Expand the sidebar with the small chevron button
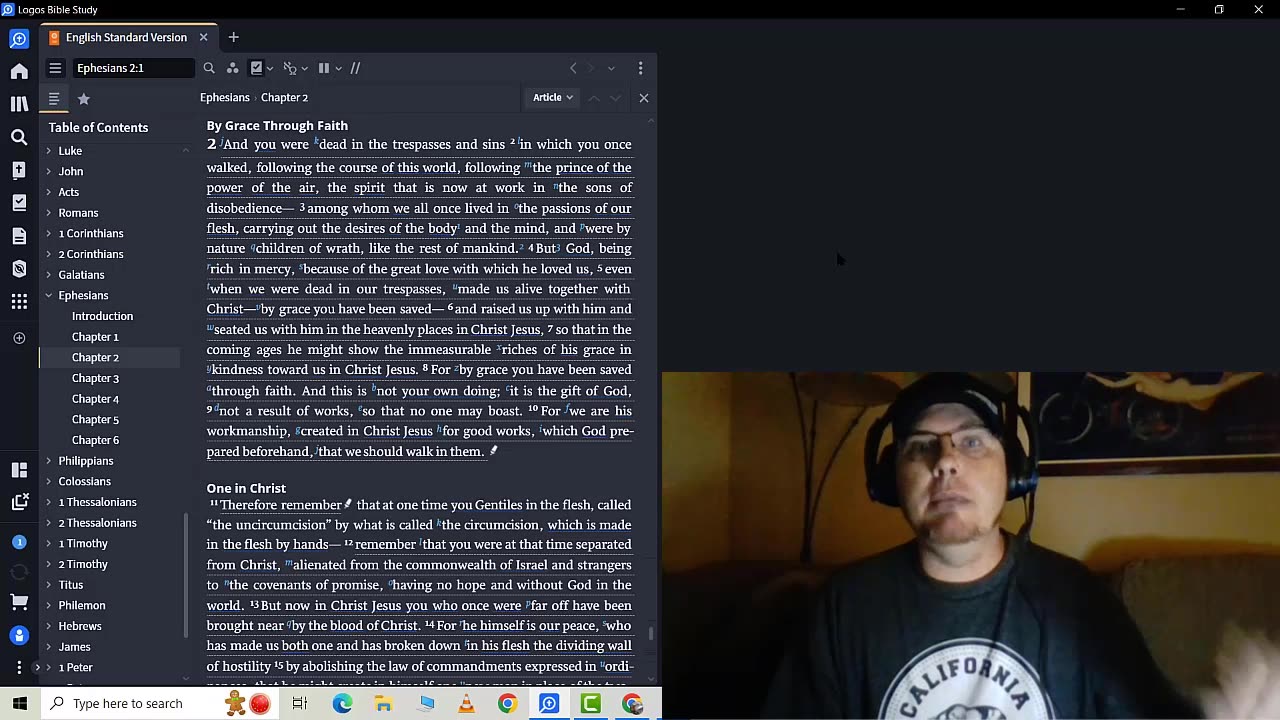This screenshot has height=720, width=1280. [37, 667]
